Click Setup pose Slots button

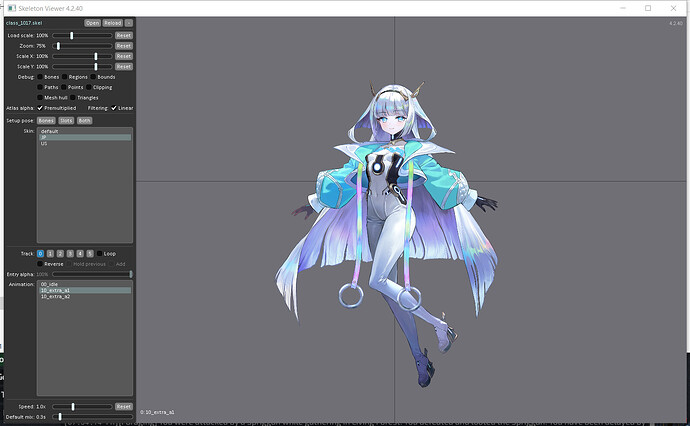coord(66,121)
